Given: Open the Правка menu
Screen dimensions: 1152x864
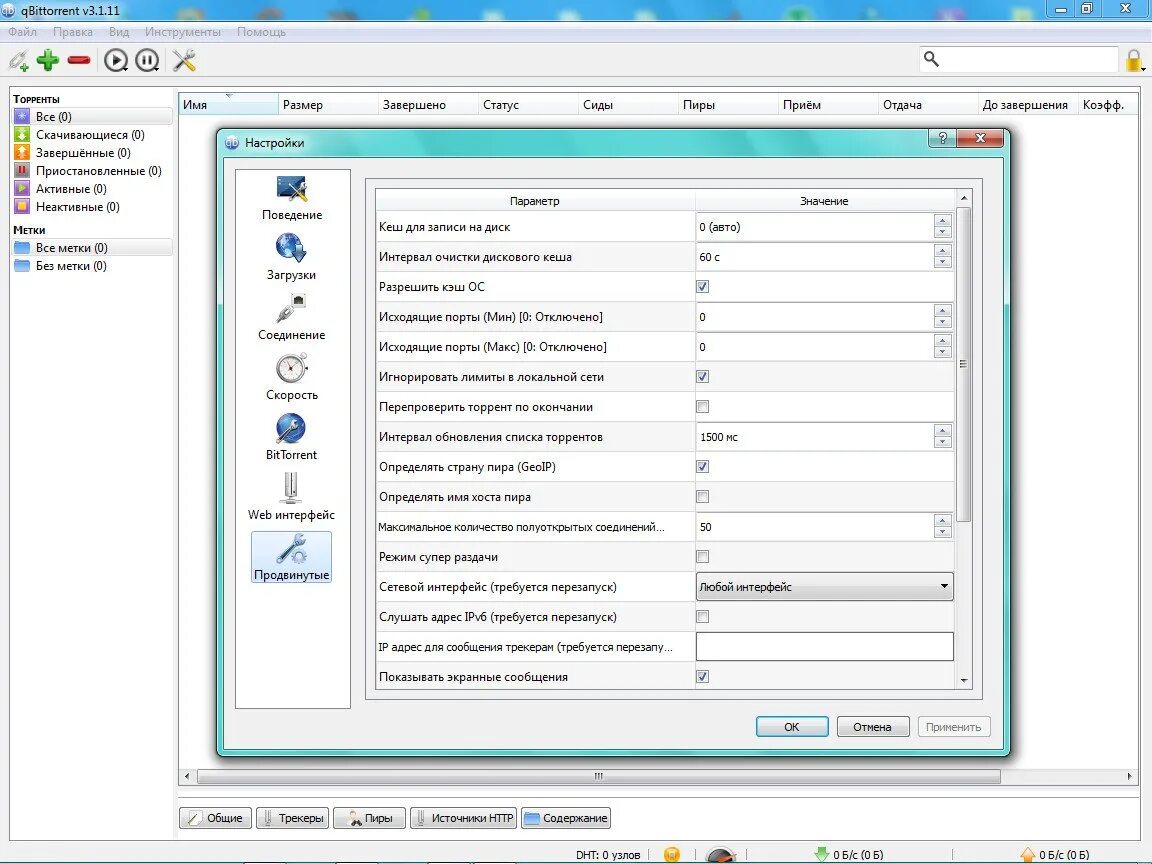Looking at the screenshot, I should 73,32.
